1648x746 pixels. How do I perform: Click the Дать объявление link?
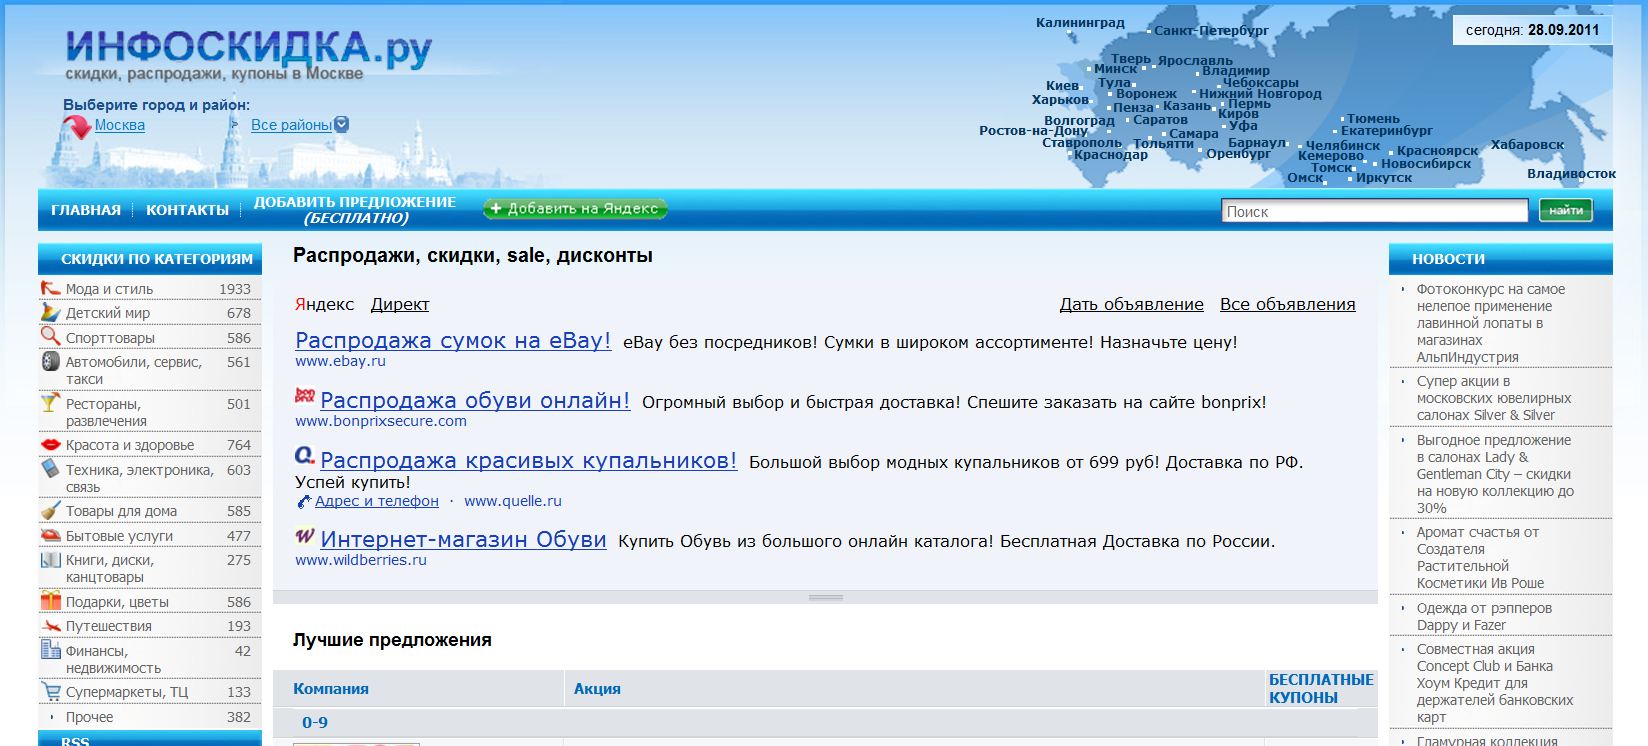point(1132,304)
